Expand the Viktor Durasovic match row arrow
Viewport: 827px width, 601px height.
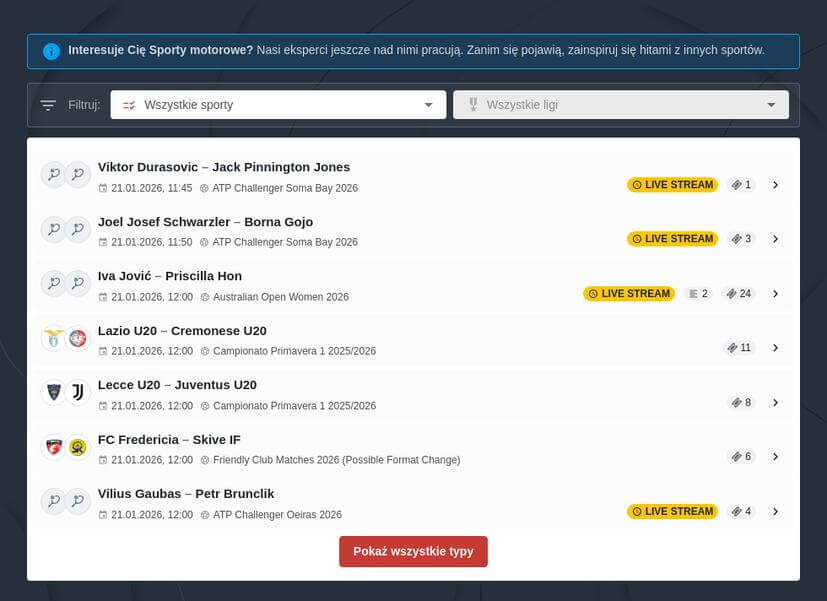click(775, 185)
